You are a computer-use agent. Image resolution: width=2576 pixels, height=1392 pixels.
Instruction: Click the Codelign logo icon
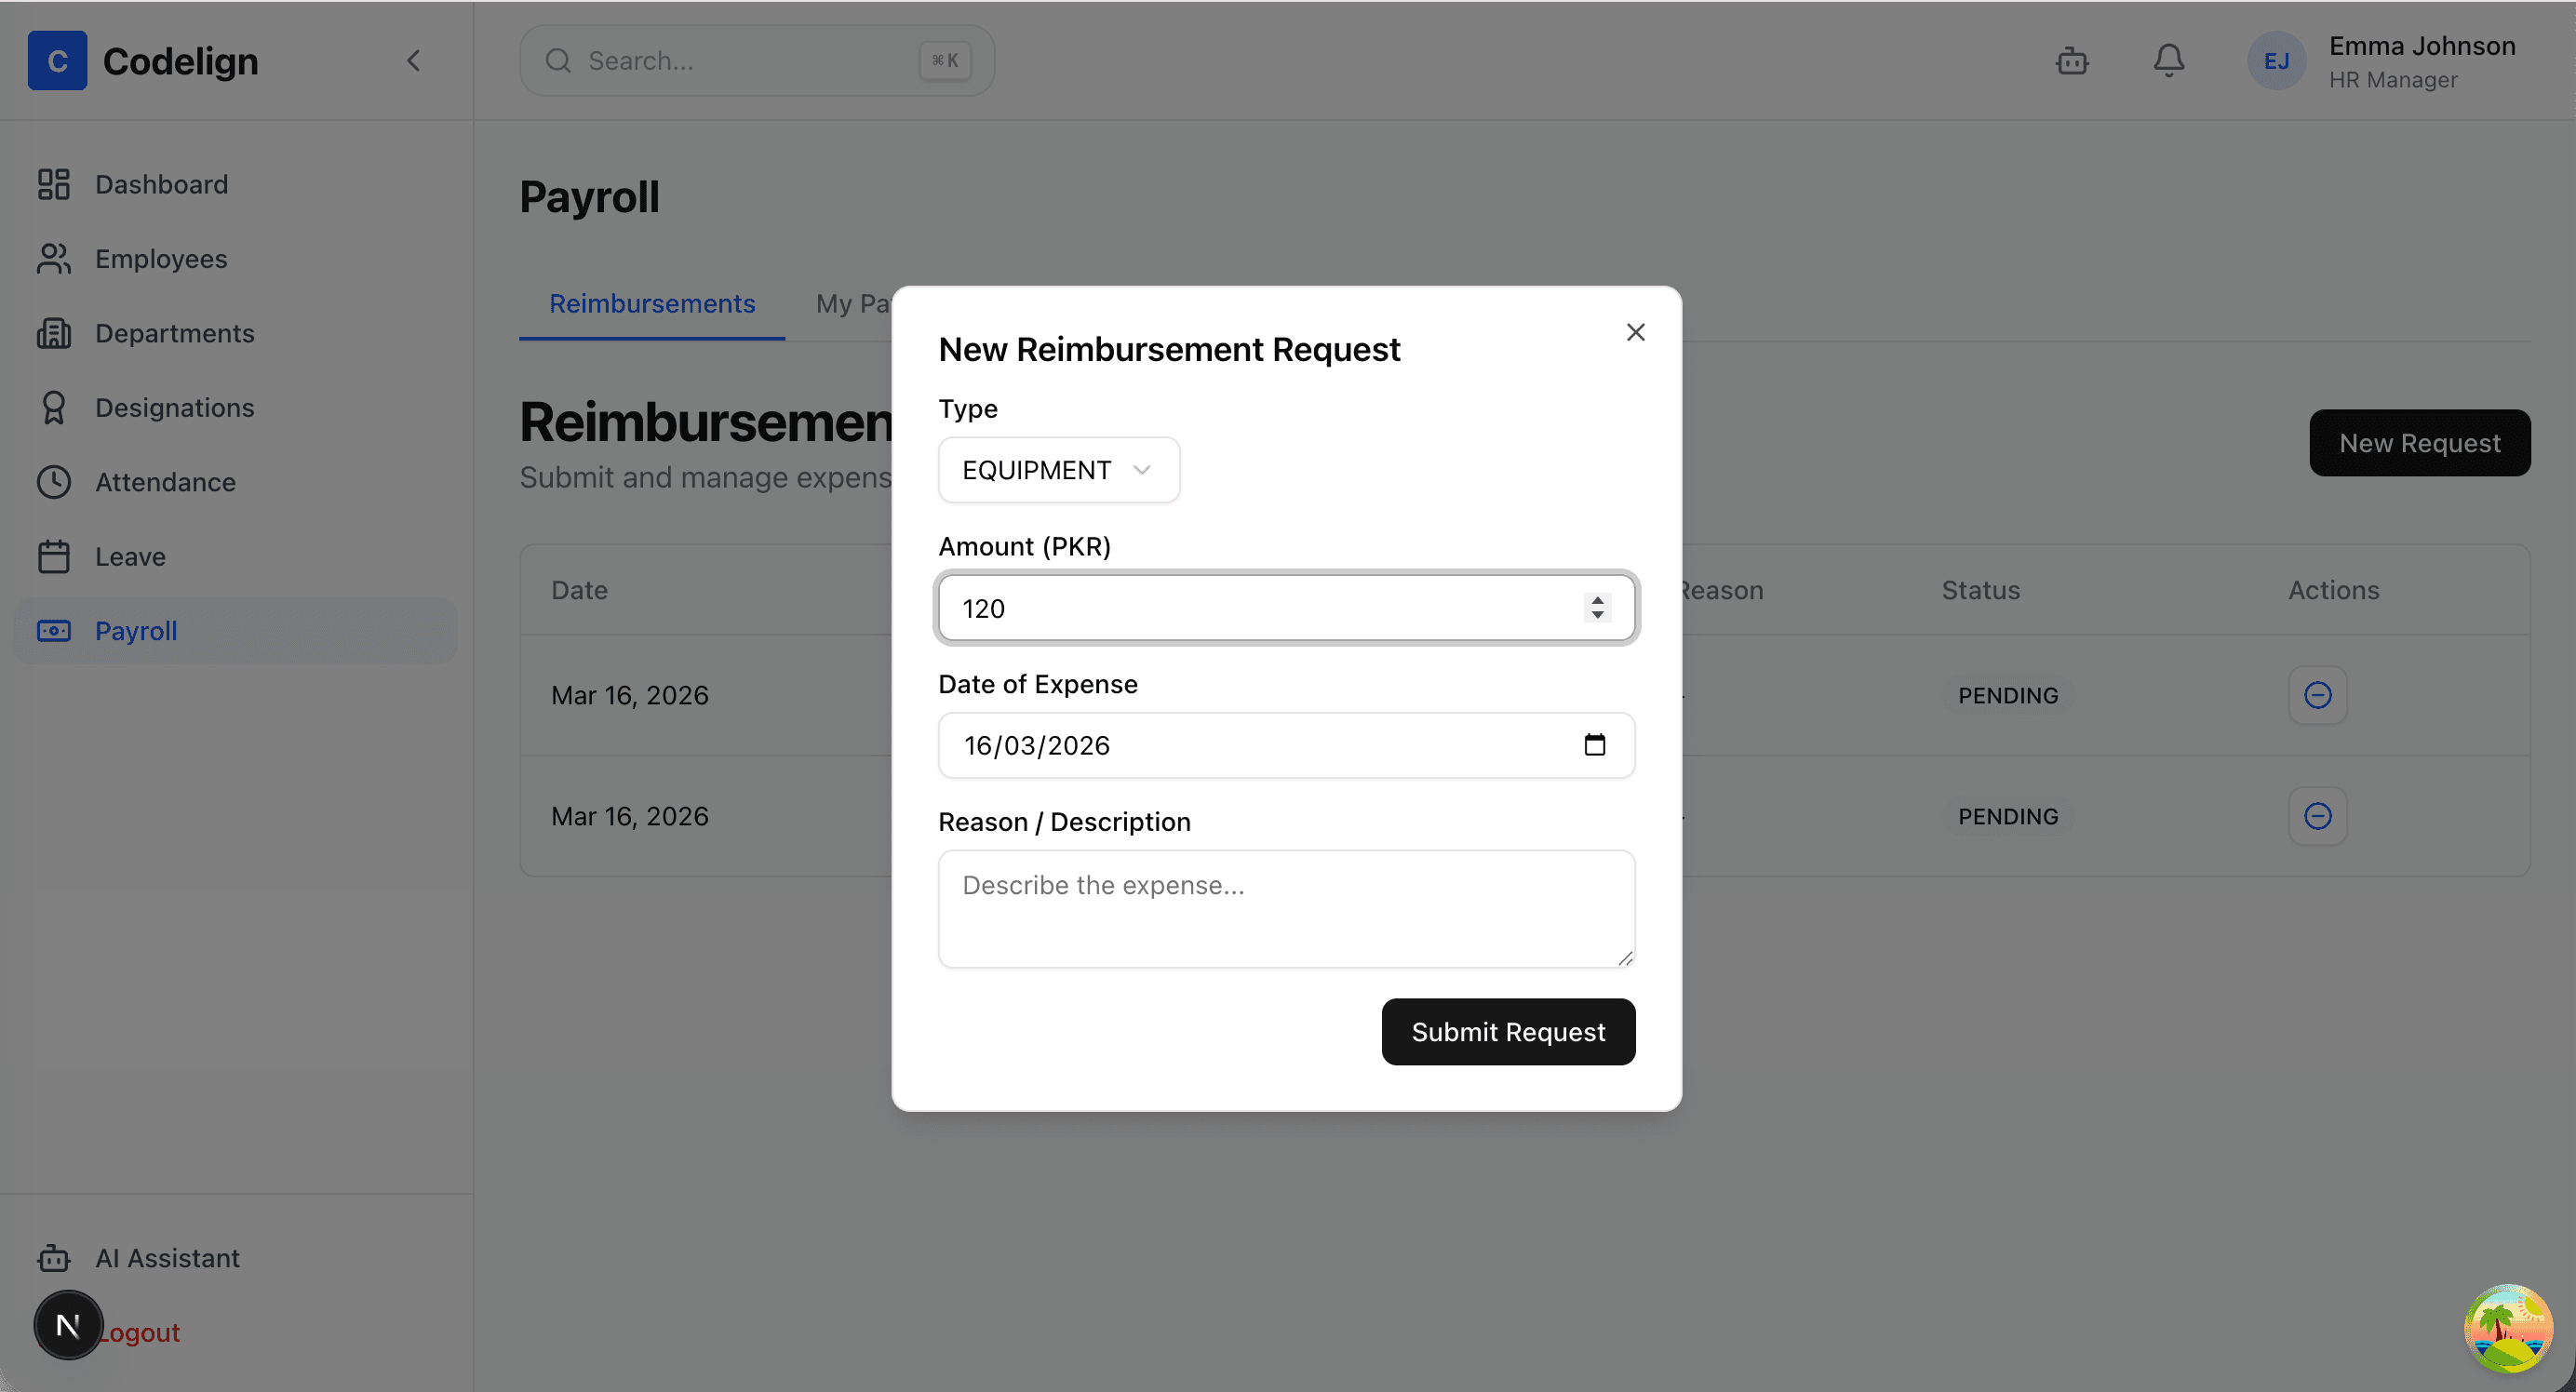tap(57, 61)
